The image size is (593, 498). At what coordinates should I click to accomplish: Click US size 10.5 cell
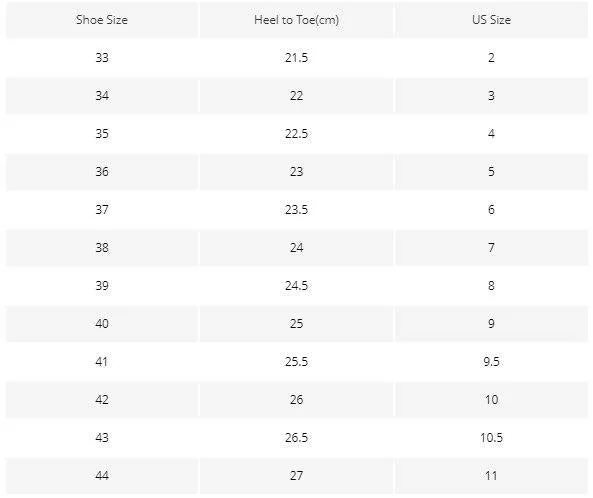[x=491, y=437]
